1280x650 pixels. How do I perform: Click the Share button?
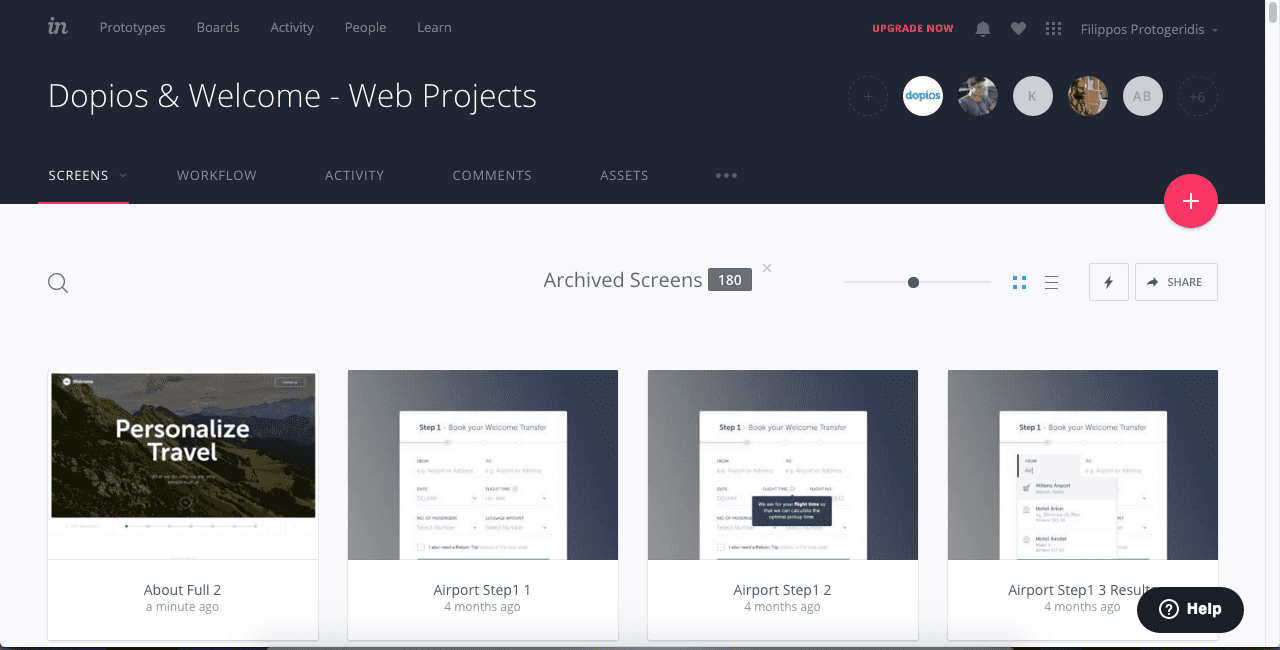coord(1175,282)
